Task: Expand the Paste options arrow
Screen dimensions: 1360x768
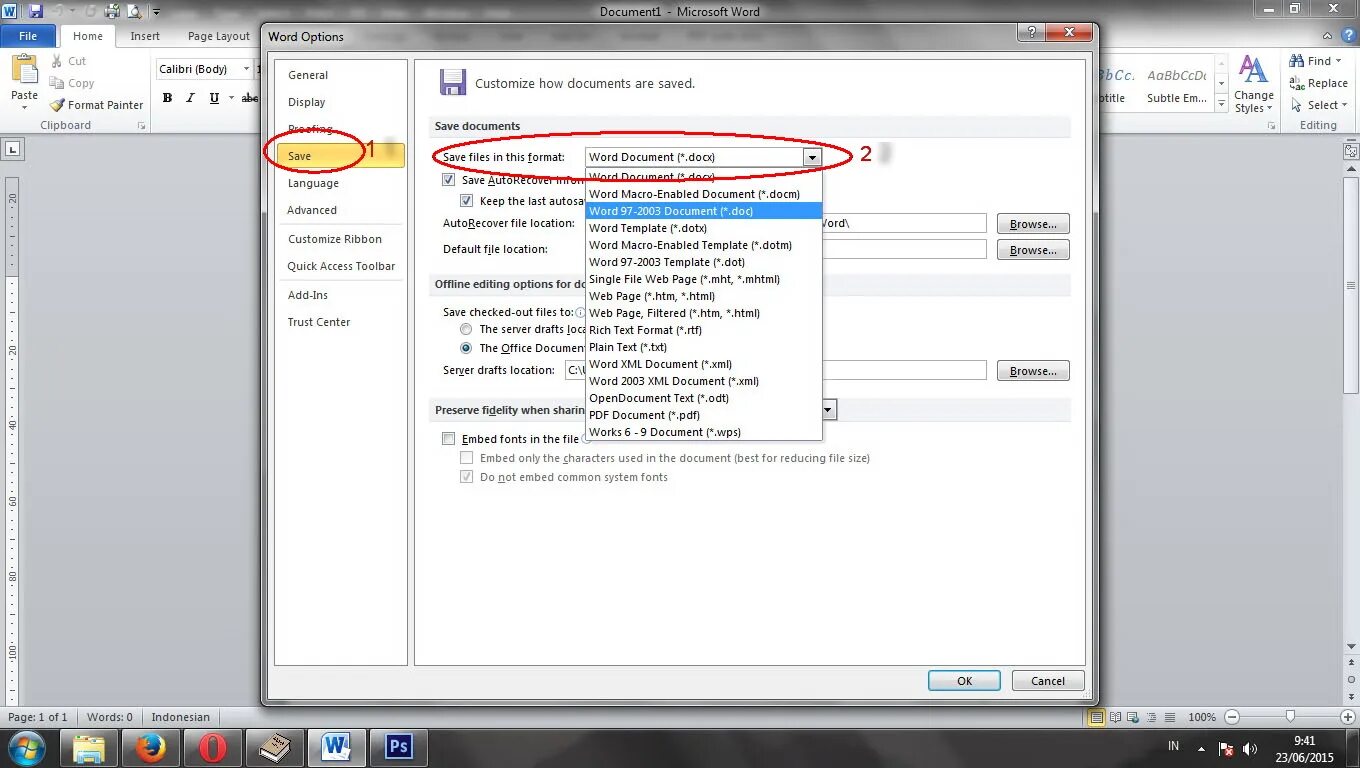Action: click(x=24, y=109)
